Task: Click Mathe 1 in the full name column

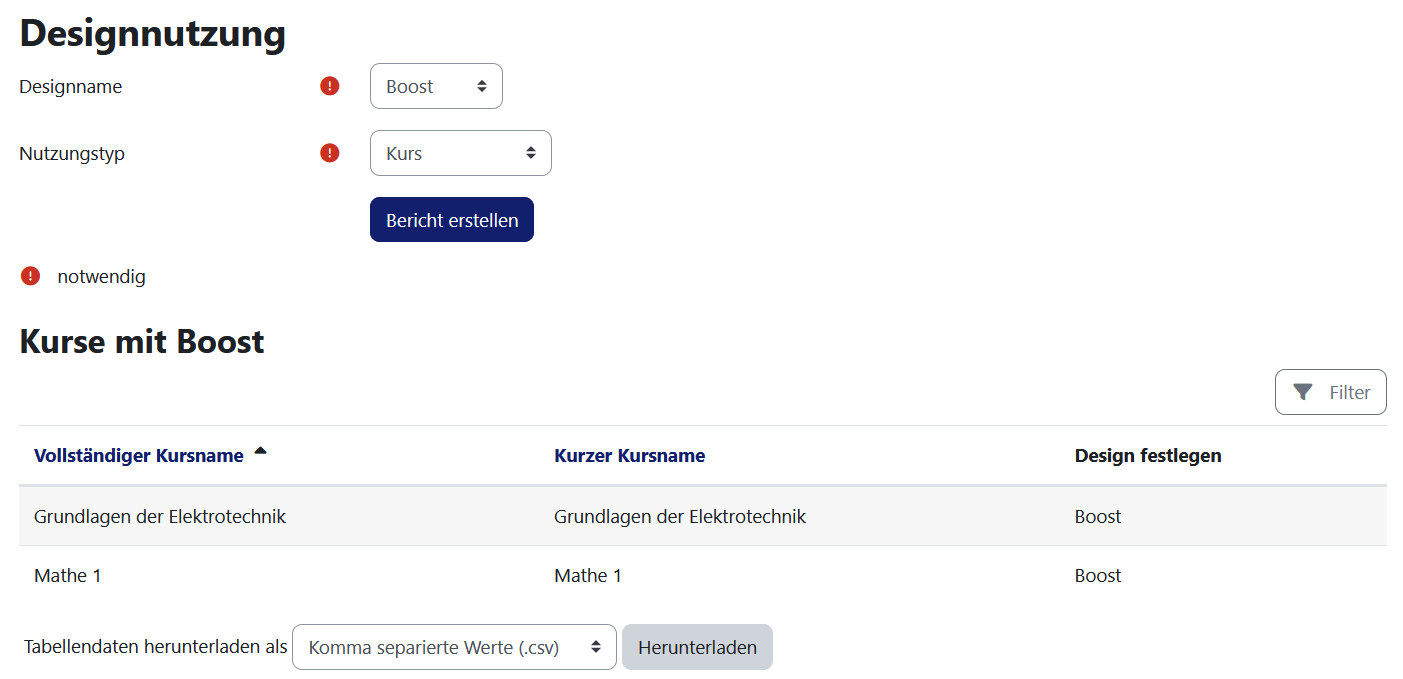Action: [68, 576]
